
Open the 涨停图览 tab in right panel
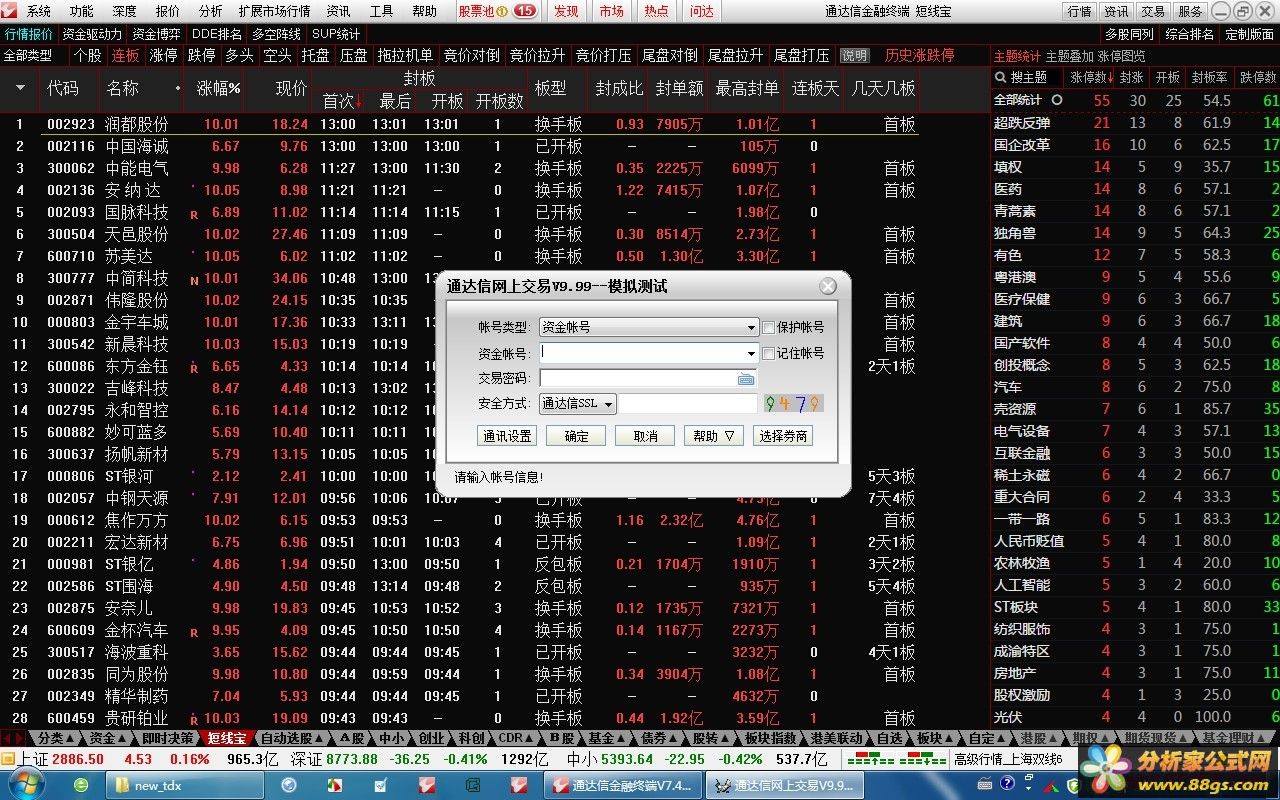1121,56
